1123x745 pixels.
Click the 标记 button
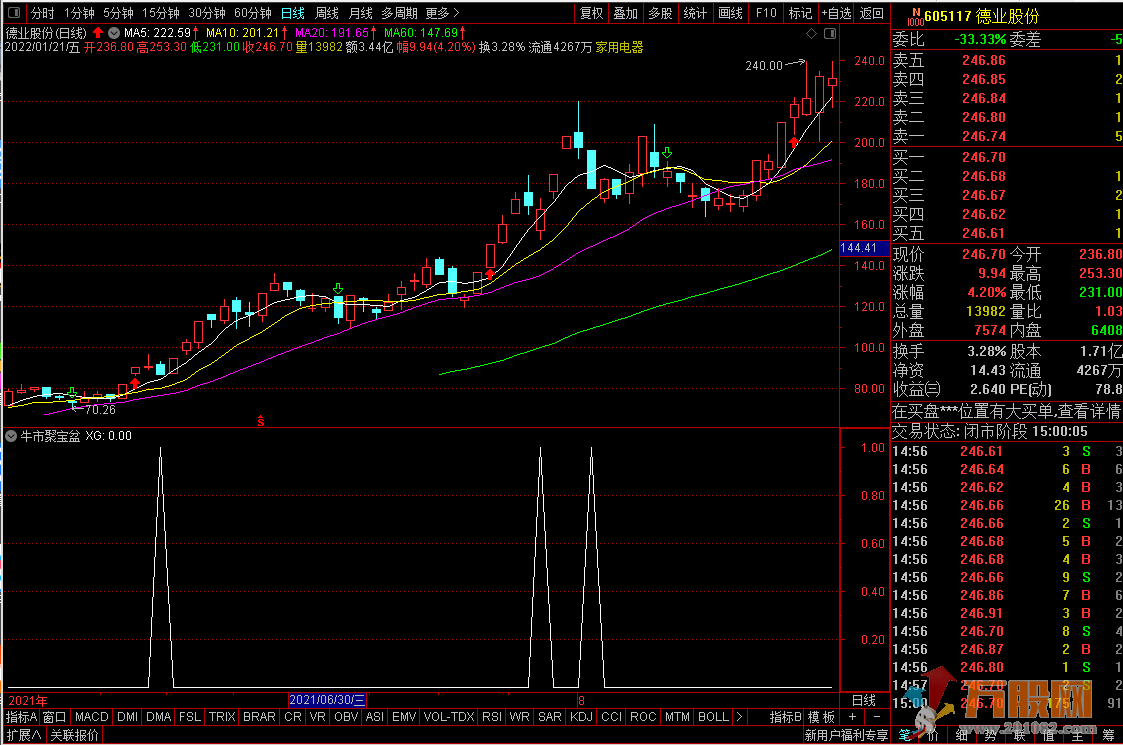pyautogui.click(x=800, y=13)
